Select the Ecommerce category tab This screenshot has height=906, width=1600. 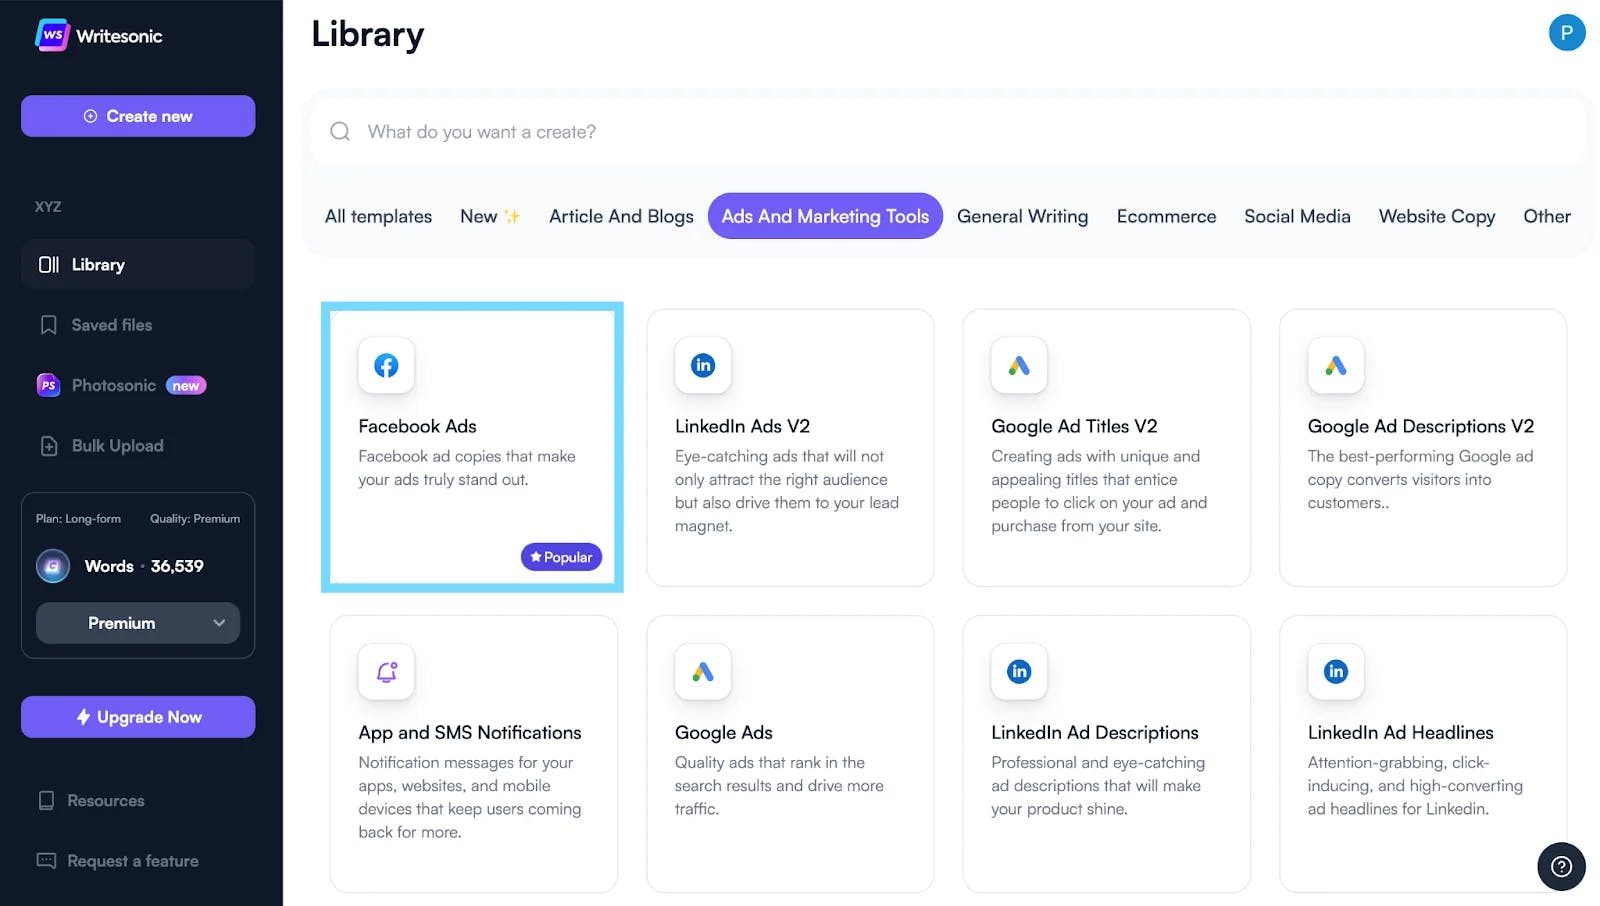tap(1165, 216)
